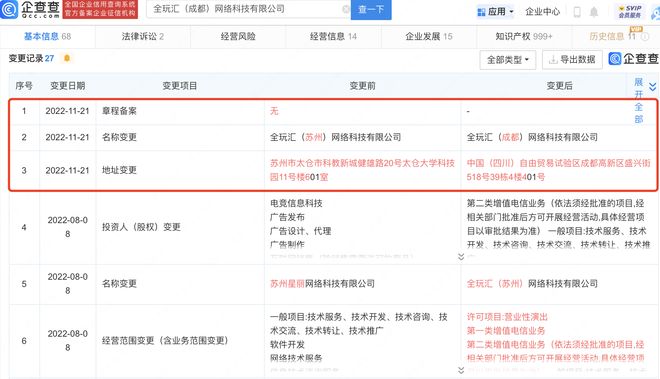
Task: Open notifications bell in the header
Action: click(594, 12)
